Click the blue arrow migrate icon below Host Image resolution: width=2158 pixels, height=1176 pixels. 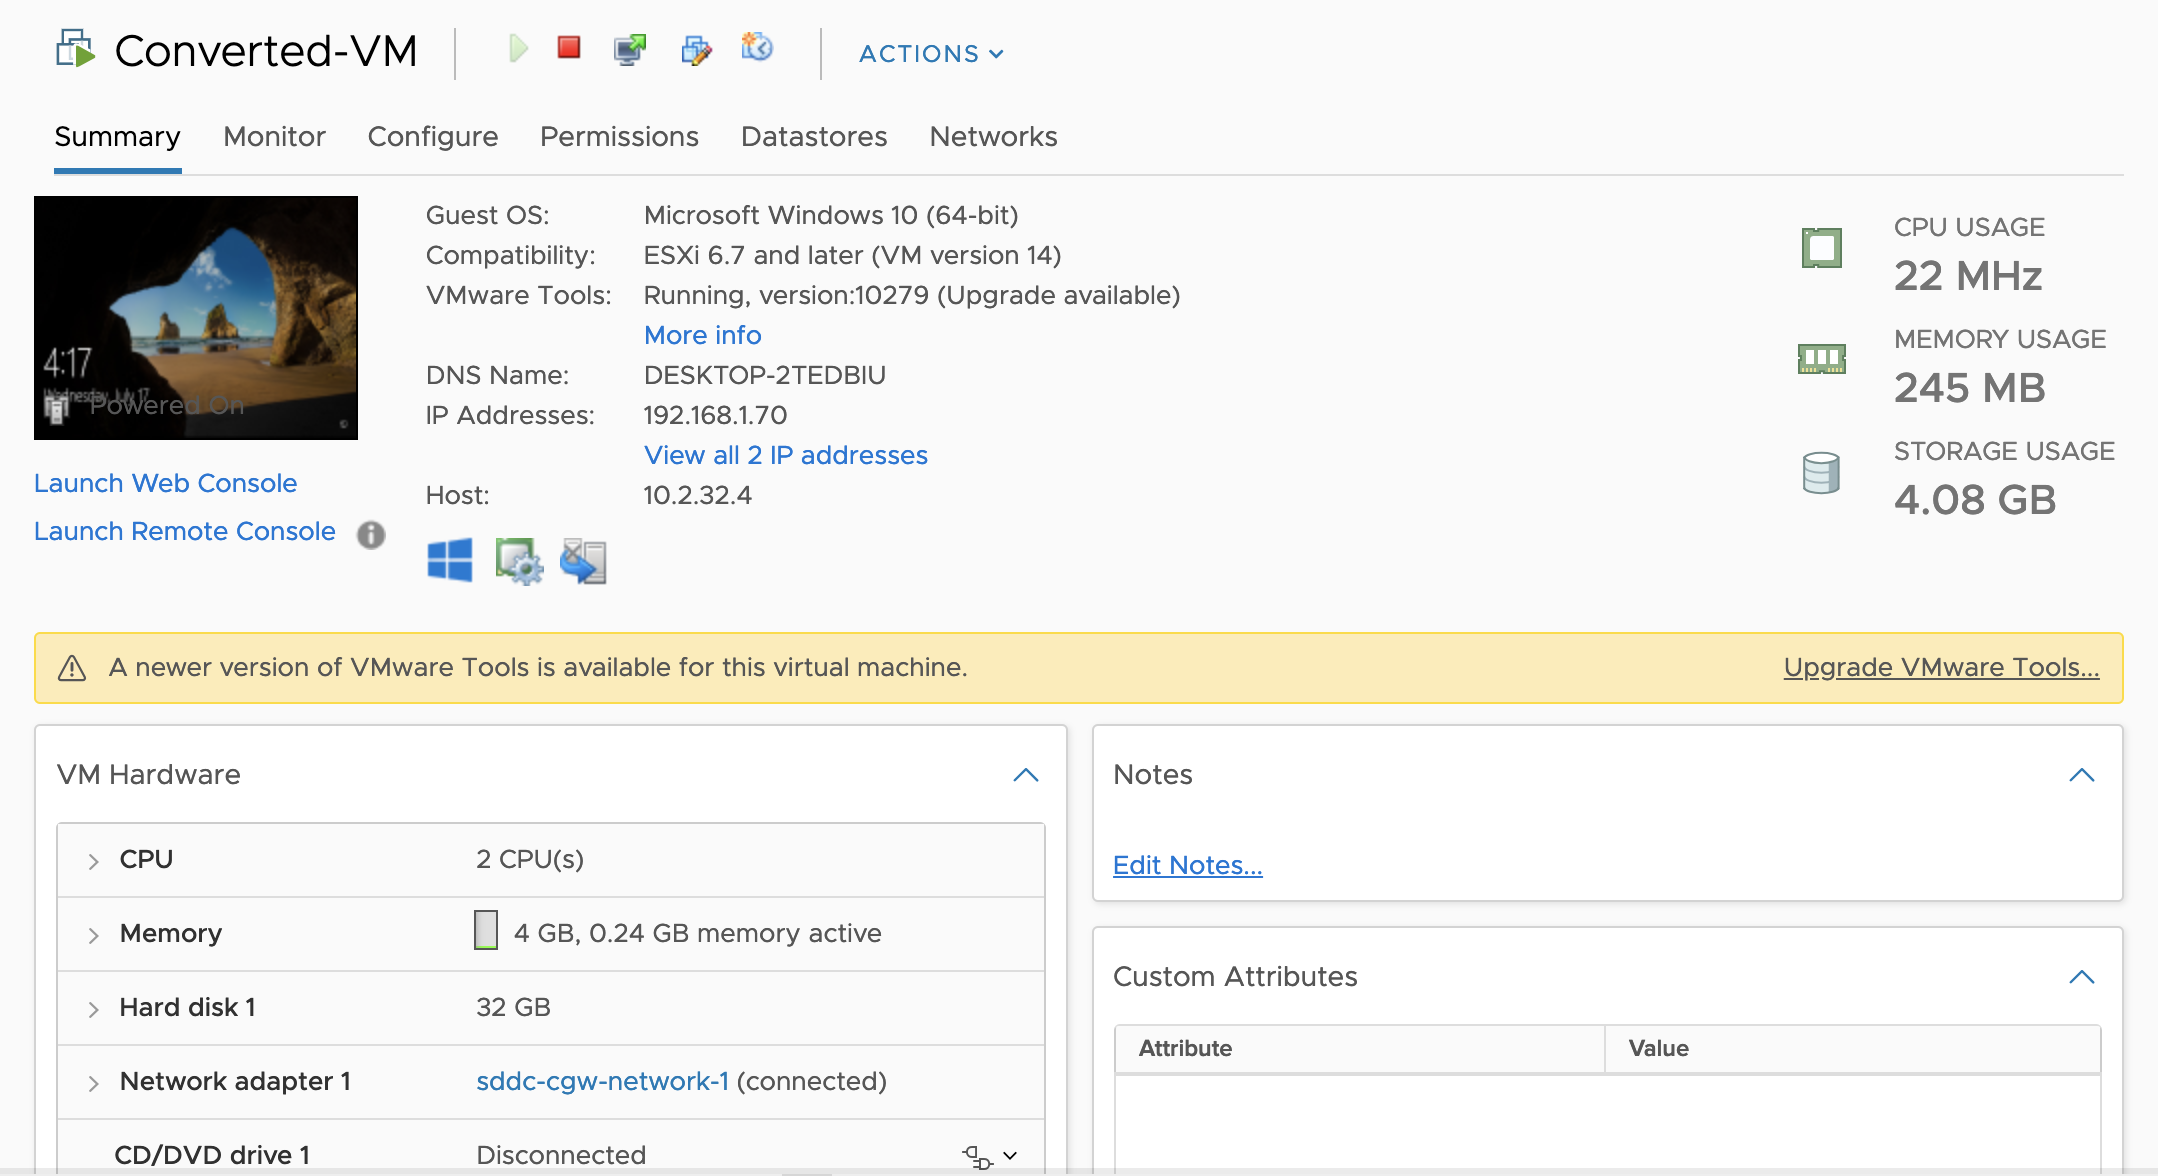click(x=584, y=561)
